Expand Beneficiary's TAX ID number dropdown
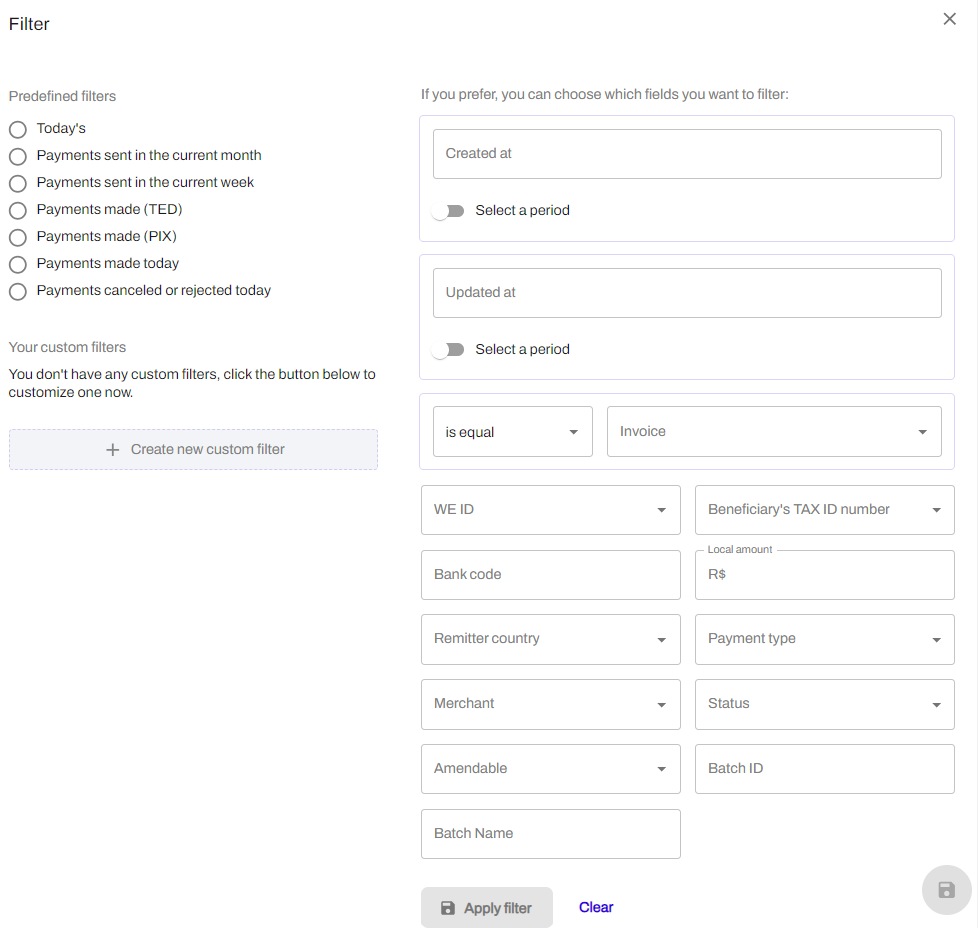 click(x=825, y=510)
